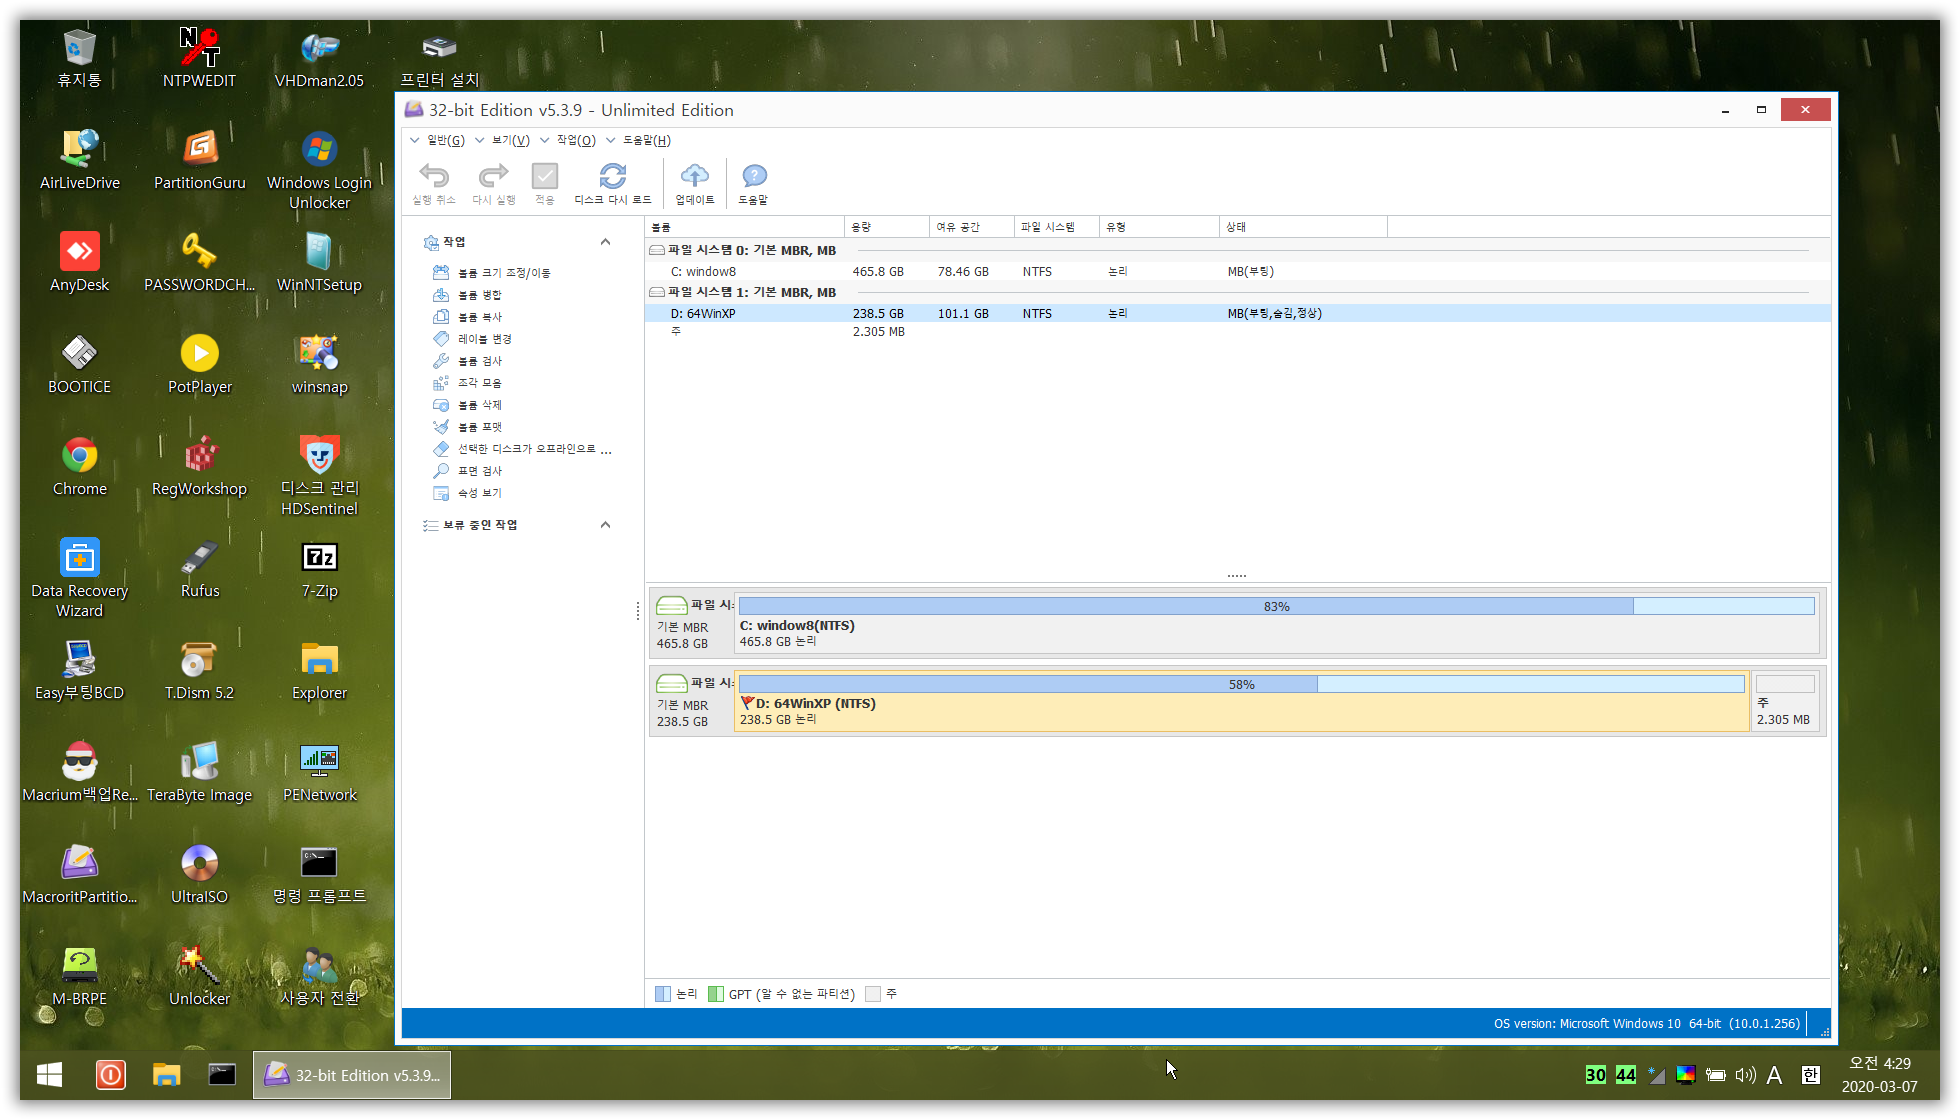Choose 볼륨 삭제 delete volume
Screen dimensions: 1960x1120
480,405
